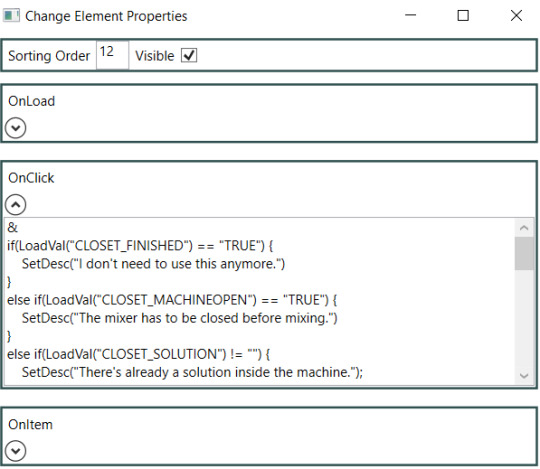The height and width of the screenshot is (469, 540).
Task: Click the OnClick code scrollbar thumb
Action: tap(524, 253)
